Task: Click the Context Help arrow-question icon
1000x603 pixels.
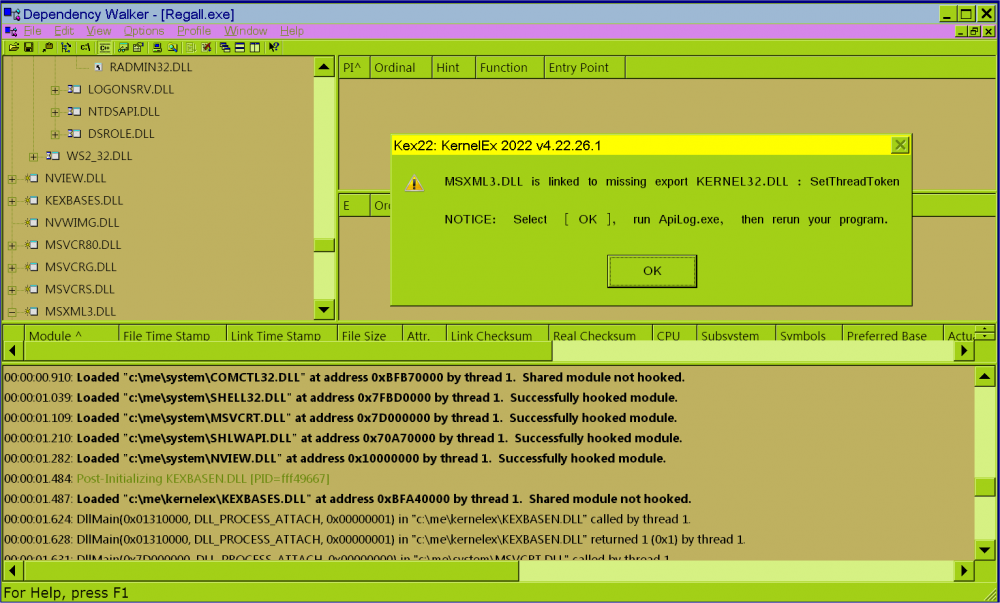Action: (274, 47)
